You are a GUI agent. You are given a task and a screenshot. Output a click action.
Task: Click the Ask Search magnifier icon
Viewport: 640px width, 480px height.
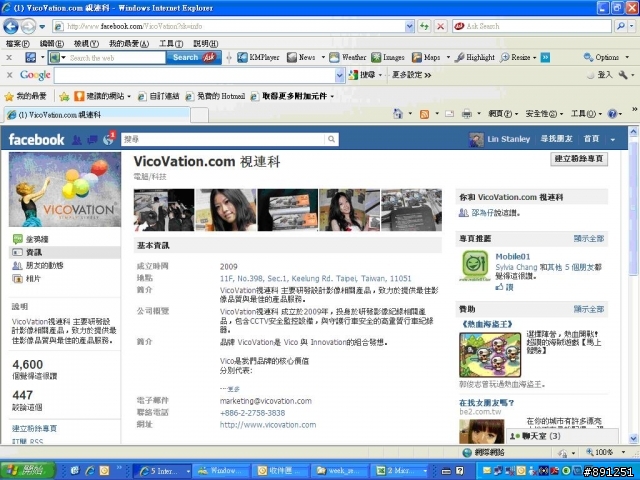pos(621,27)
